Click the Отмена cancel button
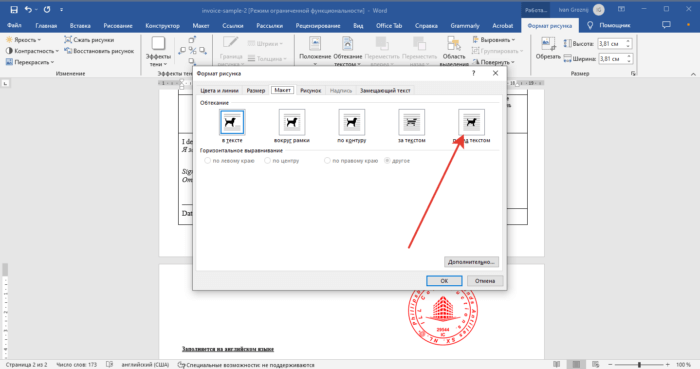Screen dimensions: 700x369 (x=485, y=281)
